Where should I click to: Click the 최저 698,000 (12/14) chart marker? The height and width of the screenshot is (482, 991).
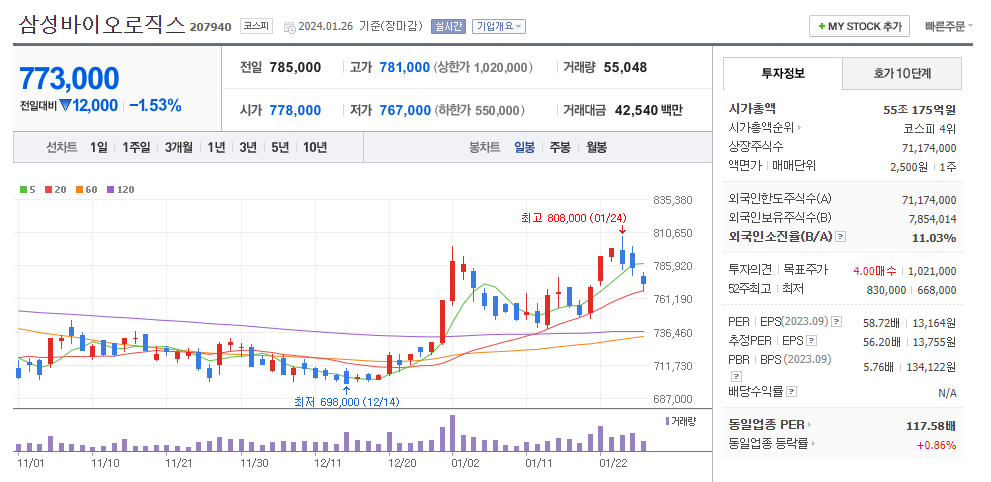347,402
